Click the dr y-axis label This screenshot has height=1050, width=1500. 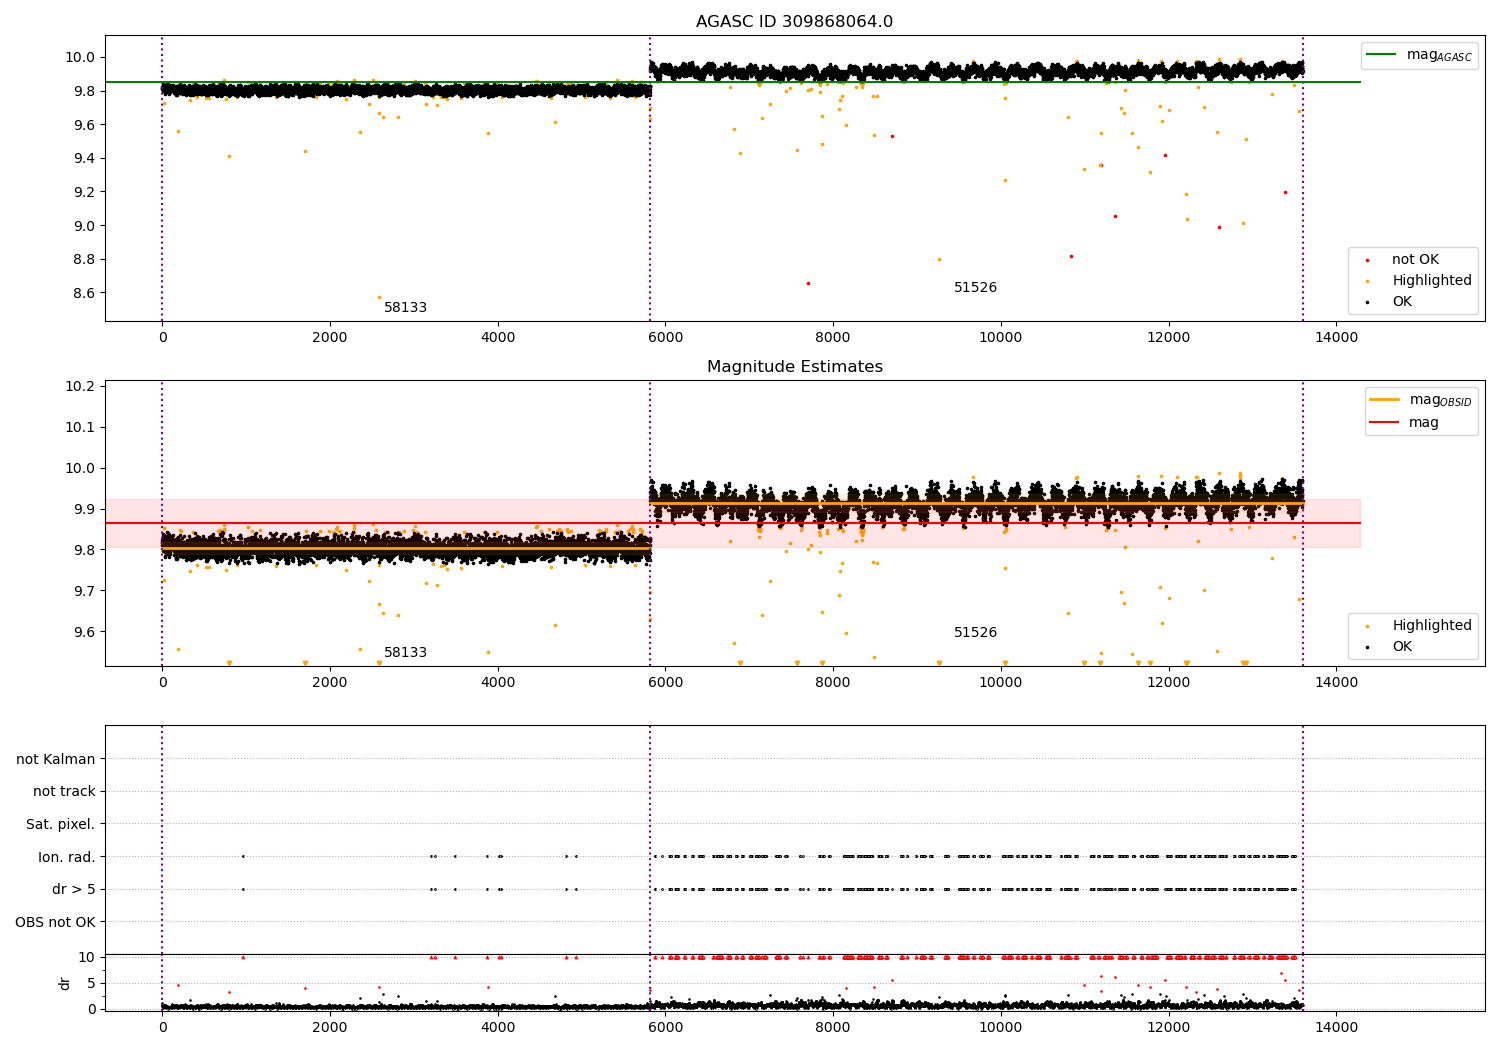pos(65,983)
